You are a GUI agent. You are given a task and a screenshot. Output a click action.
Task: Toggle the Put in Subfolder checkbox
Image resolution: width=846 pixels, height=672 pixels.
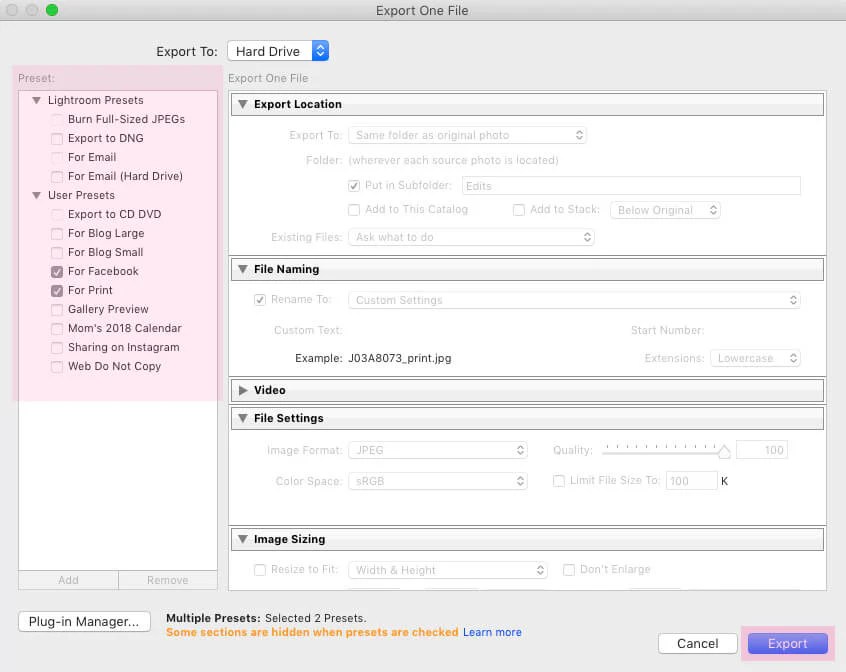click(354, 186)
